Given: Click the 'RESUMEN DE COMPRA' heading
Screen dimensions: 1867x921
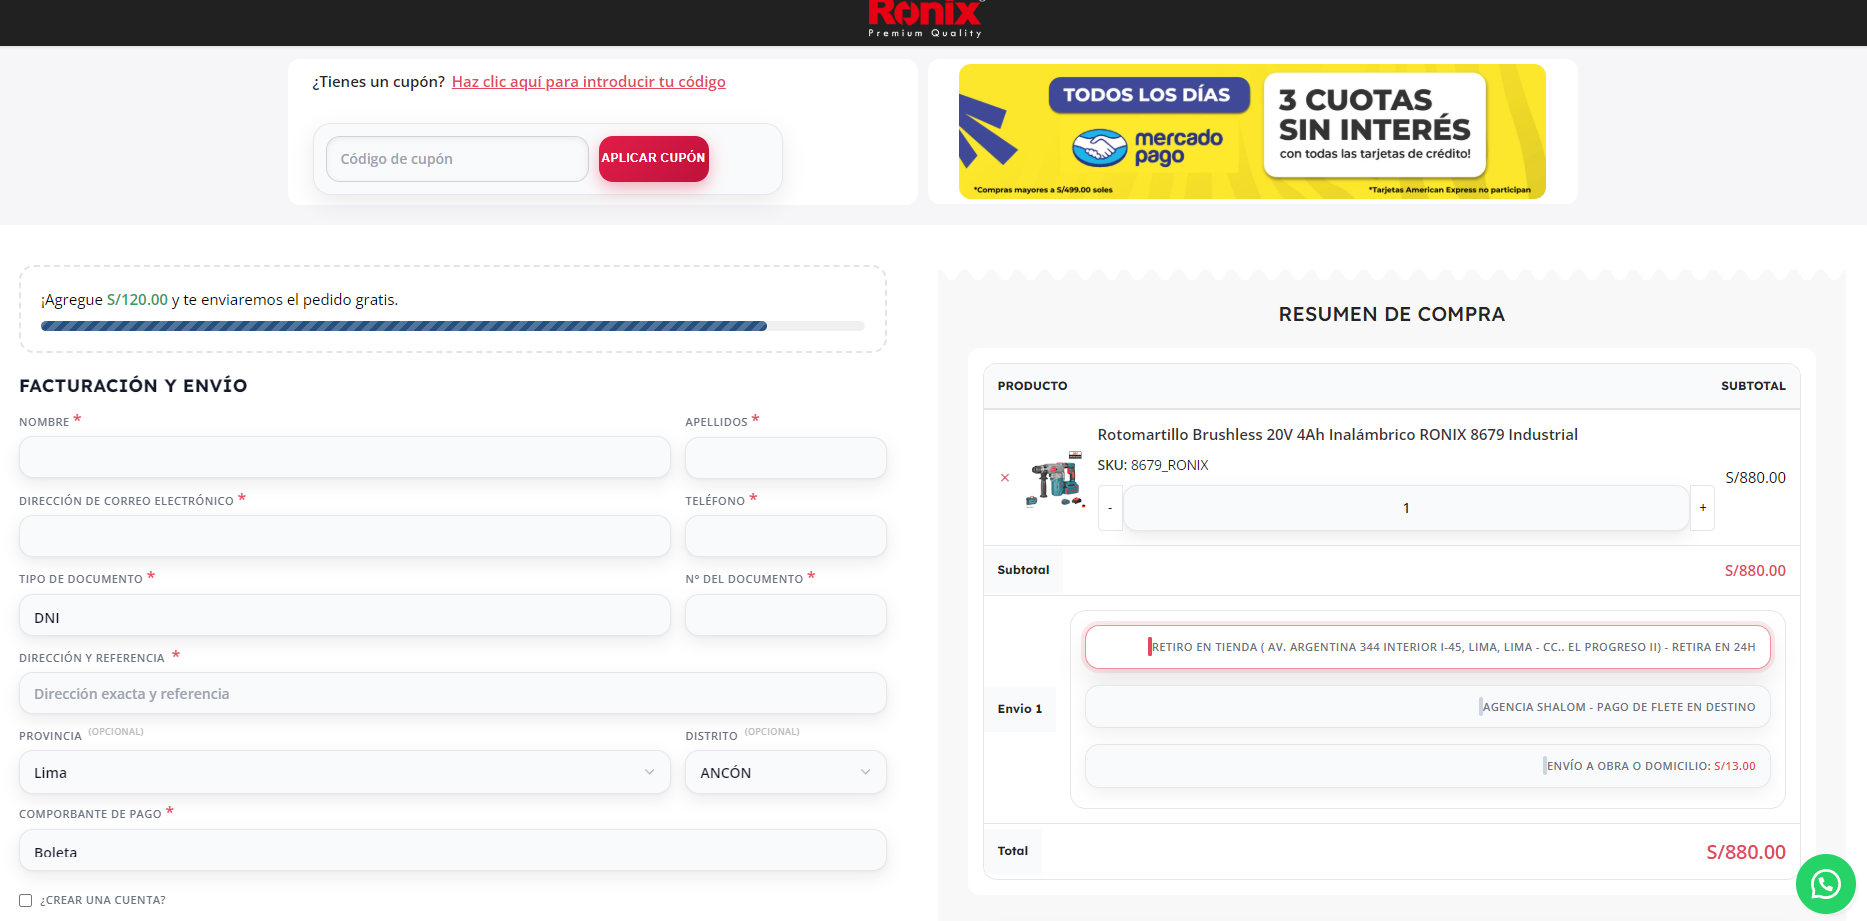Looking at the screenshot, I should [1391, 315].
